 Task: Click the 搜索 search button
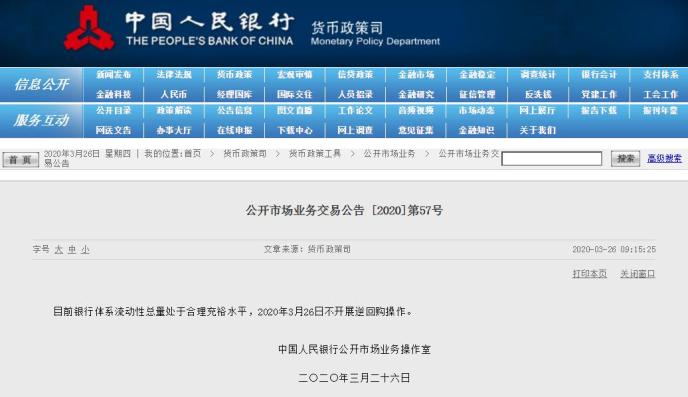(x=625, y=158)
